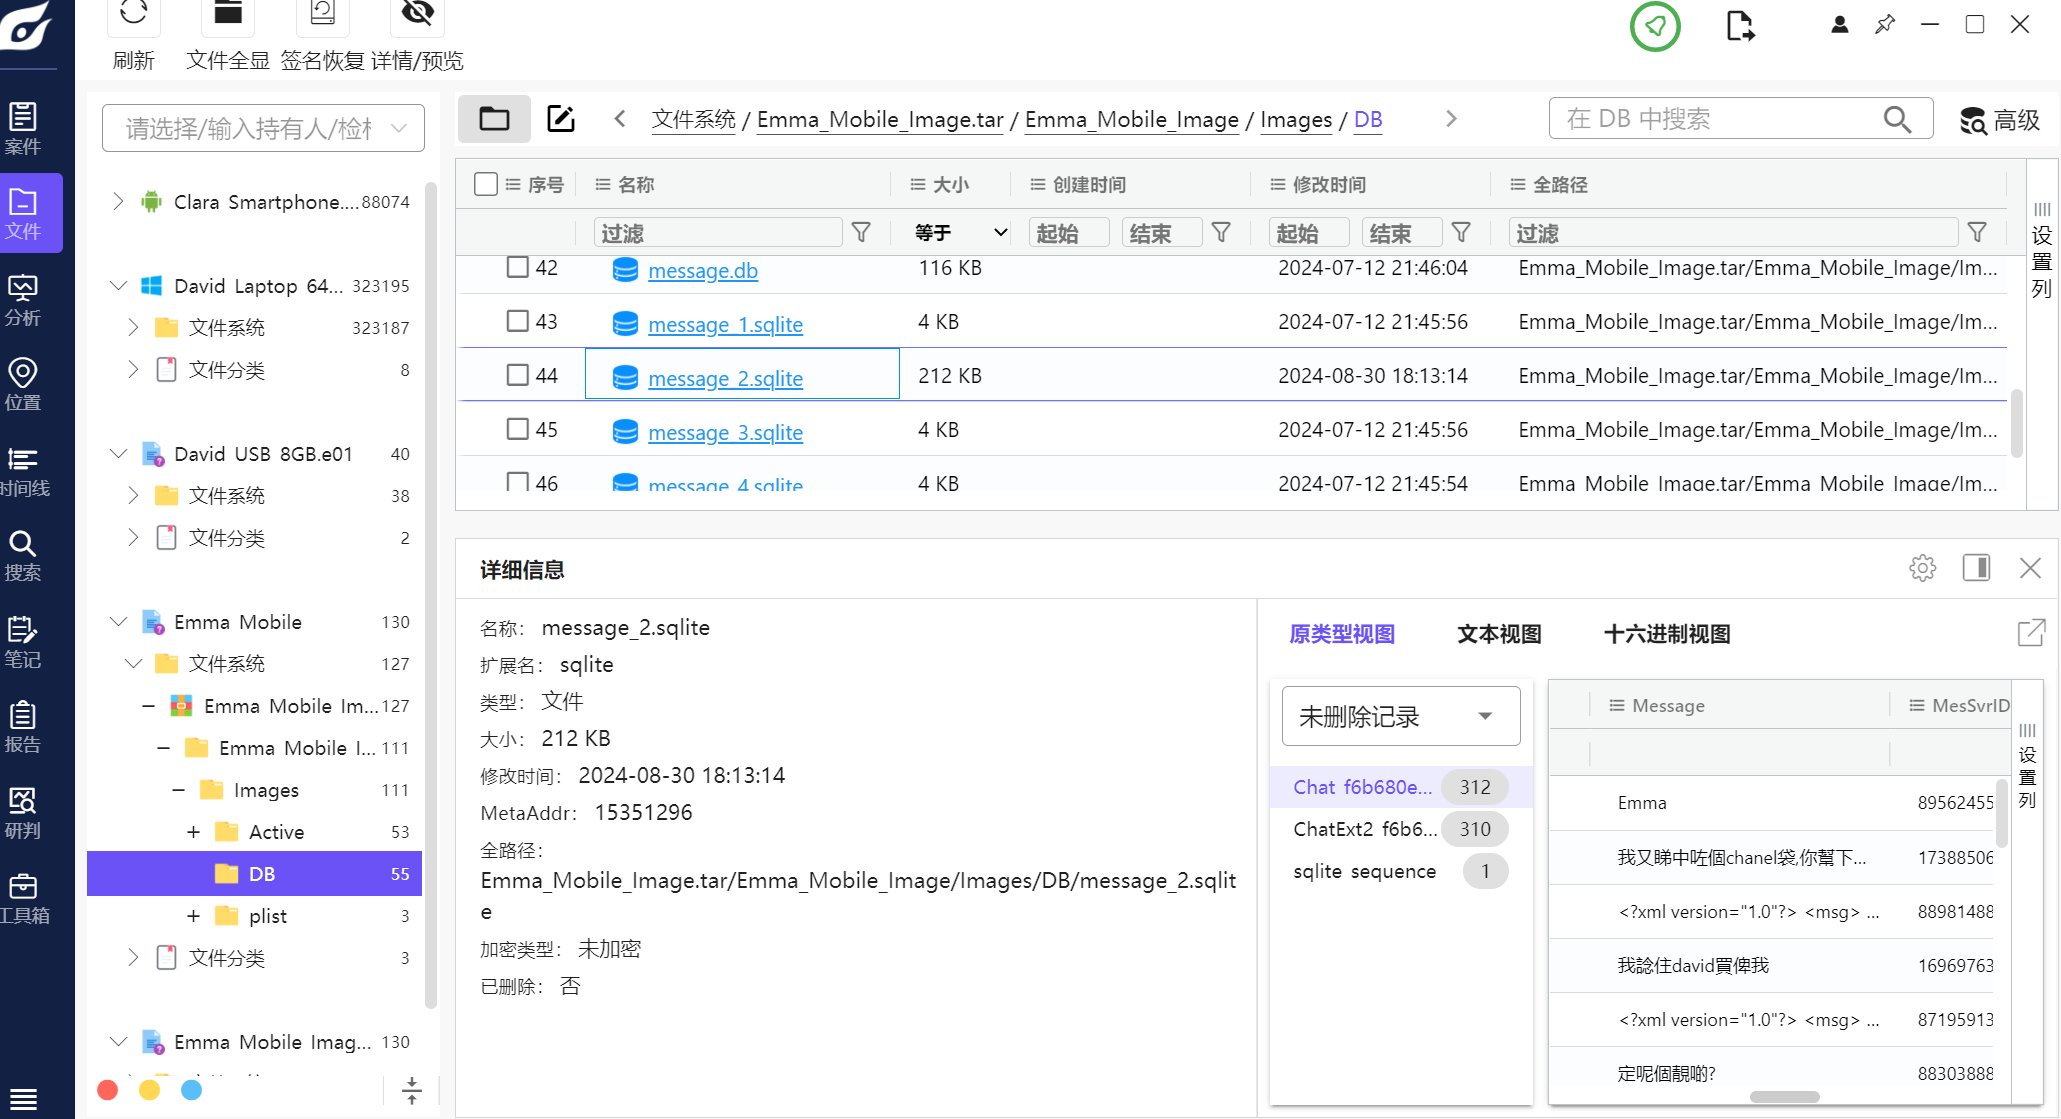Check the checkbox for message_2.sqlite
Viewport: 2061px width, 1119px height.
pyautogui.click(x=517, y=374)
